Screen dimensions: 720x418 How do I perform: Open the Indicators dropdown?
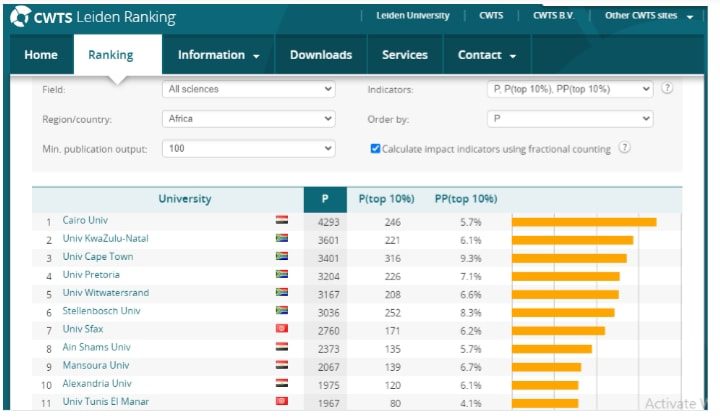pyautogui.click(x=570, y=89)
